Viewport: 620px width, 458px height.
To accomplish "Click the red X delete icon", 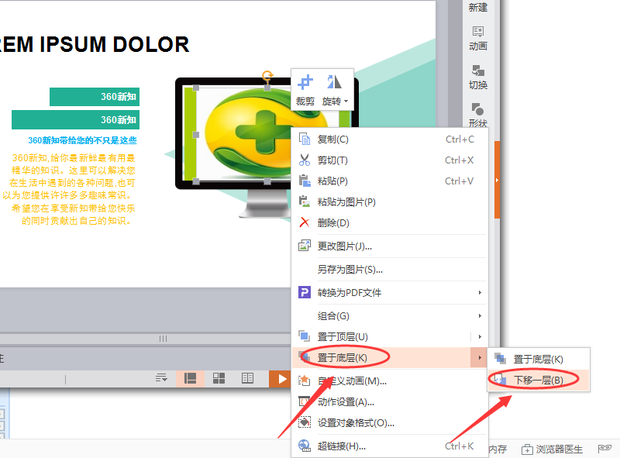I will pos(304,222).
